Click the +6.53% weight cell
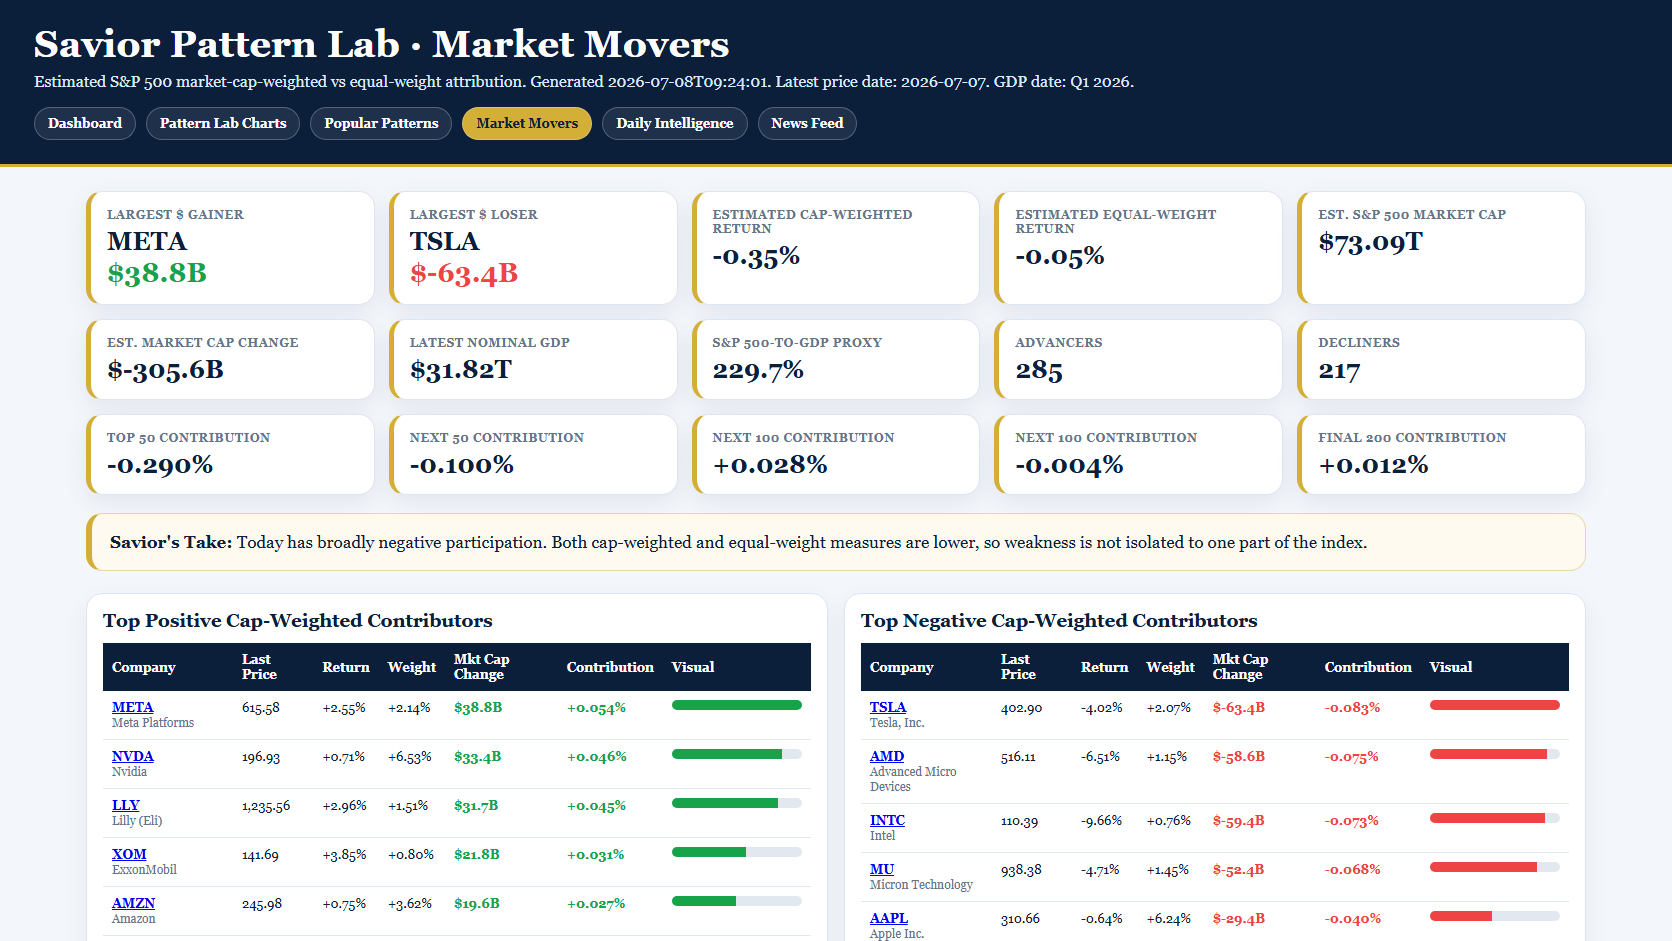Image resolution: width=1672 pixels, height=941 pixels. pyautogui.click(x=410, y=757)
